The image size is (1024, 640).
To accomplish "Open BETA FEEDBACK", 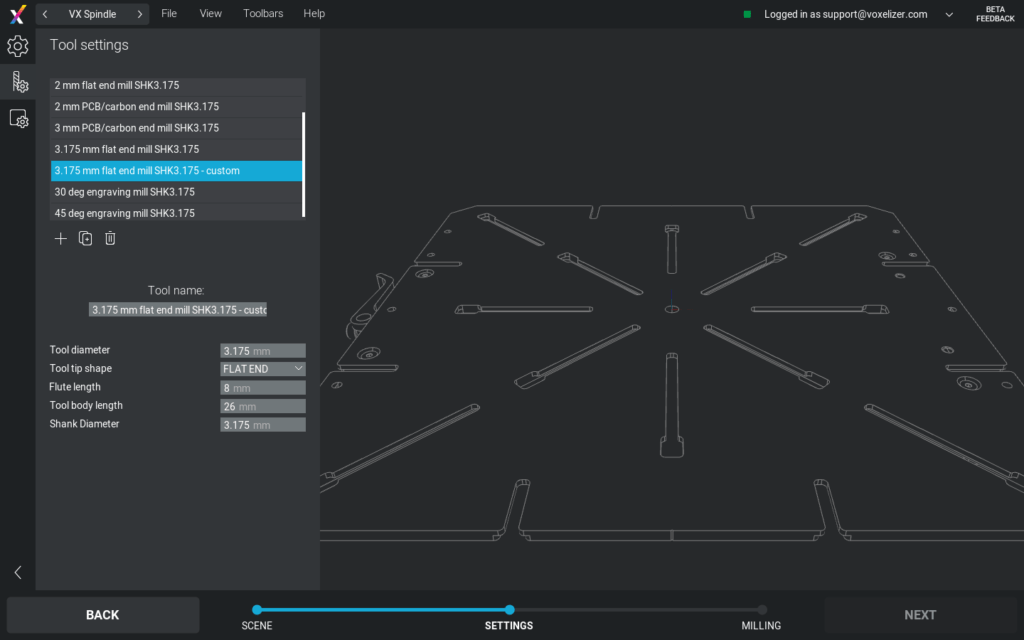I will pos(995,13).
